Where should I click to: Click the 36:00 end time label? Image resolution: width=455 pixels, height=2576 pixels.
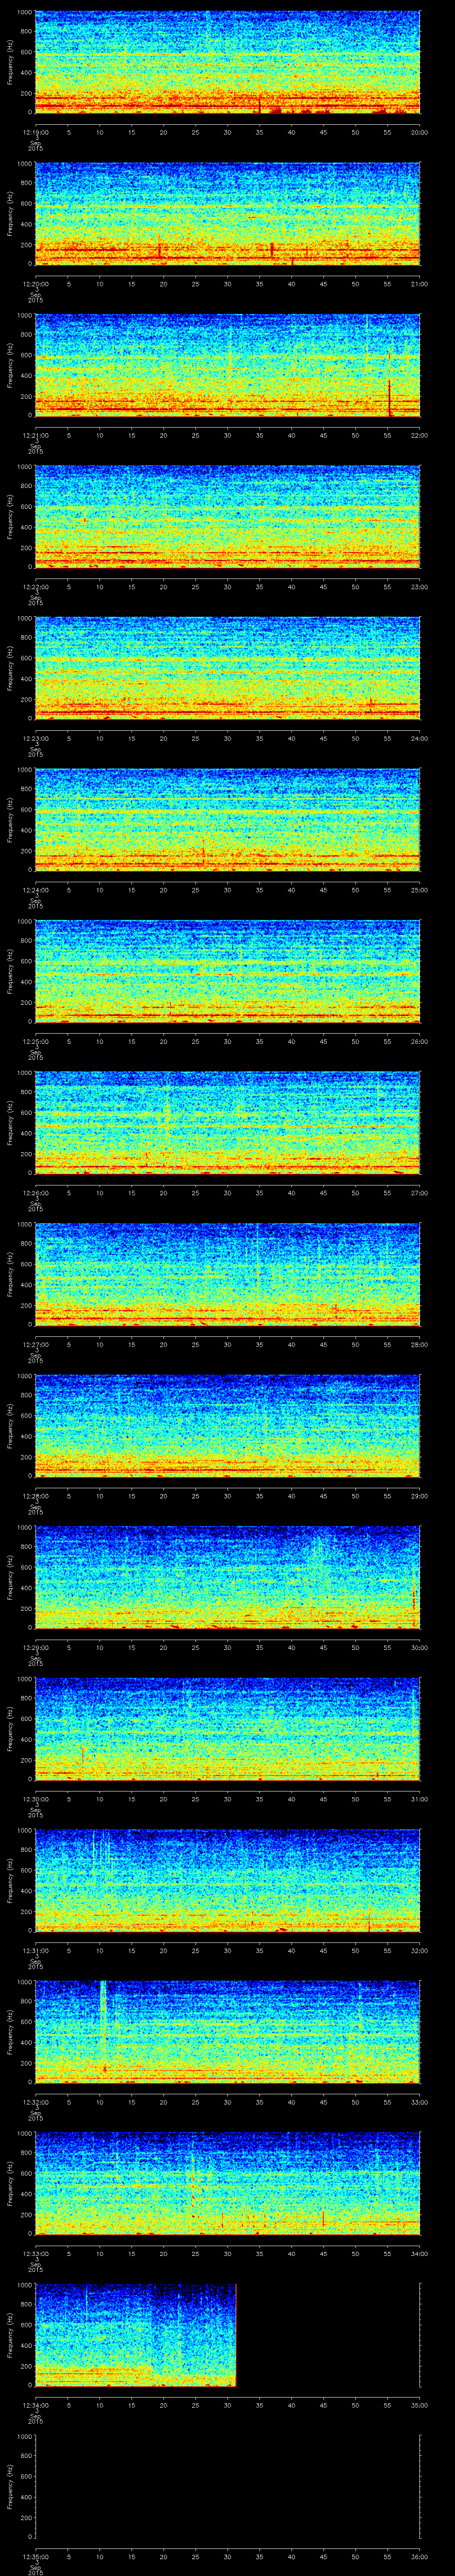point(419,2556)
